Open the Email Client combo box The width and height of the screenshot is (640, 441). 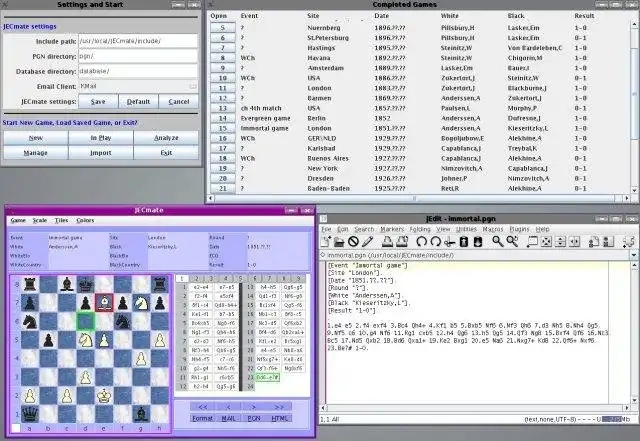[x=138, y=86]
